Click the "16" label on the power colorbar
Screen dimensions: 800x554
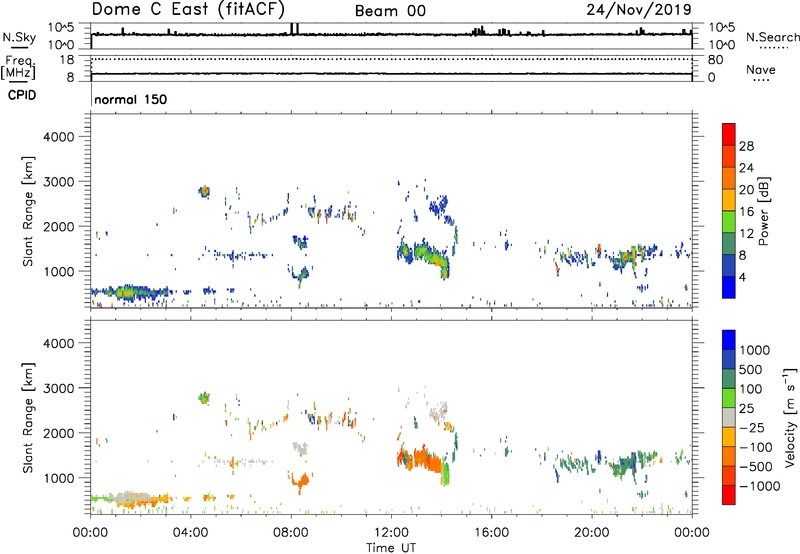tap(746, 212)
